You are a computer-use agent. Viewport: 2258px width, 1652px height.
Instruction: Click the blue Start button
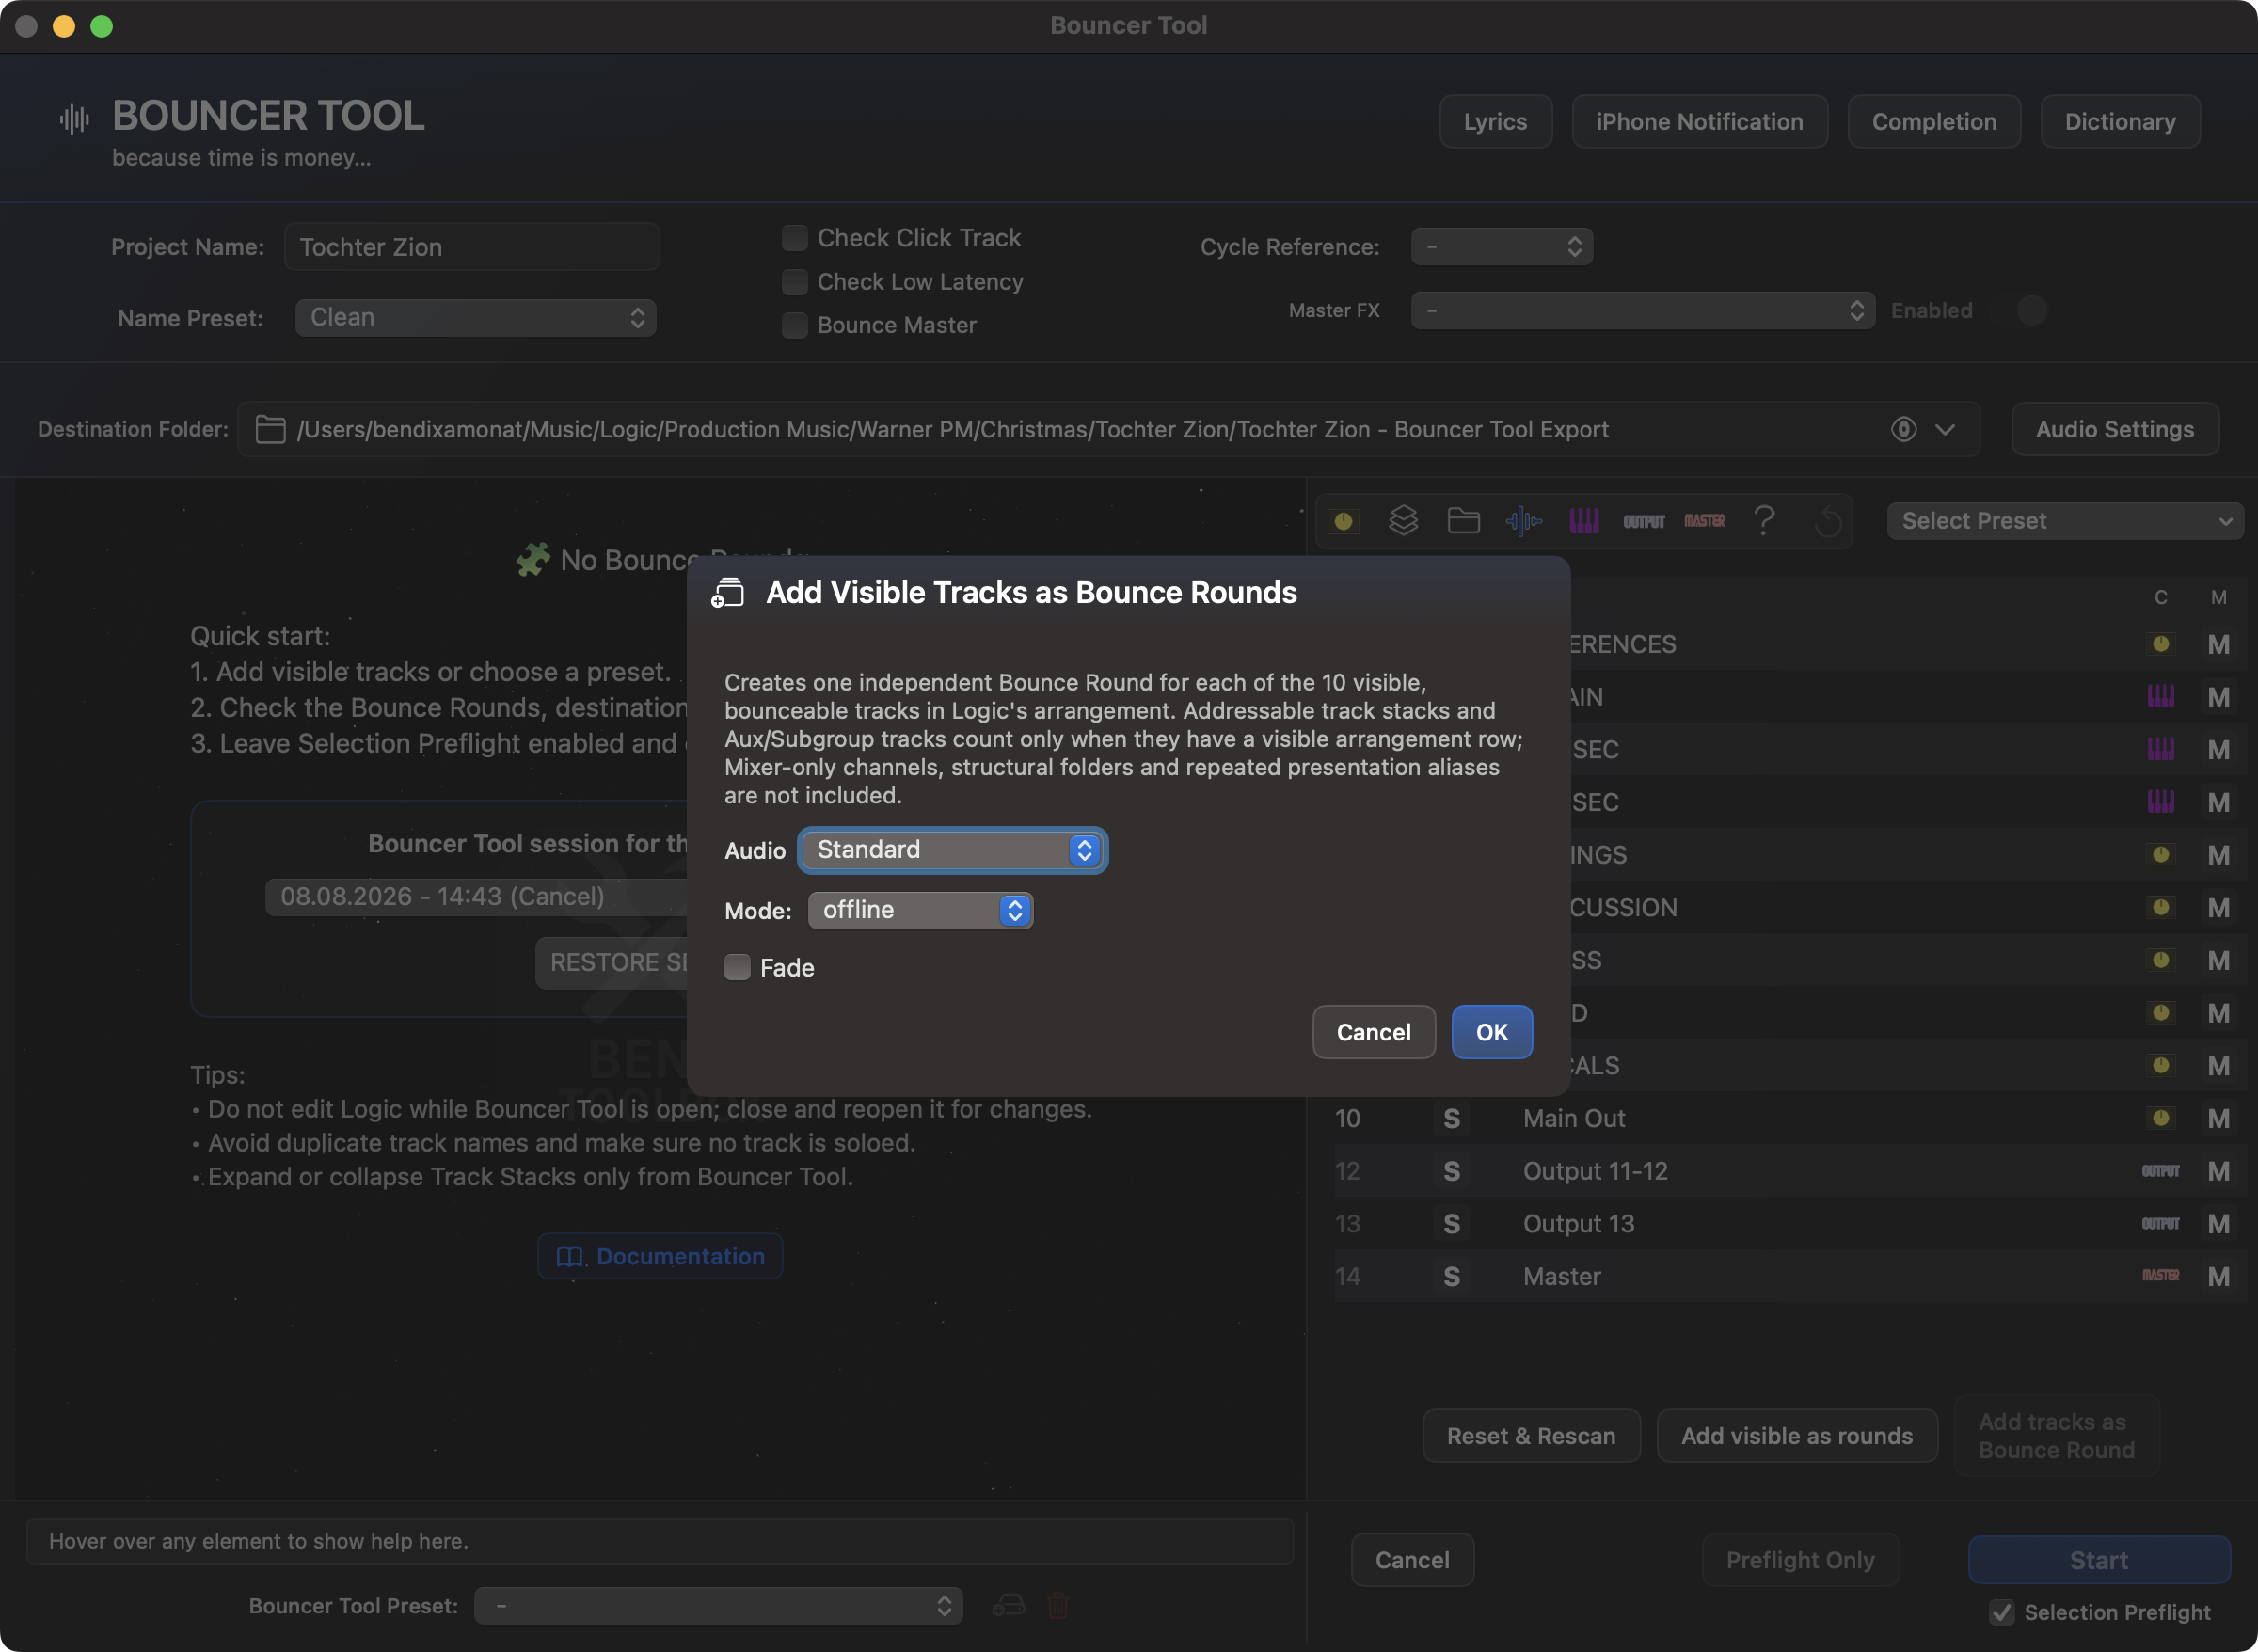[2098, 1560]
